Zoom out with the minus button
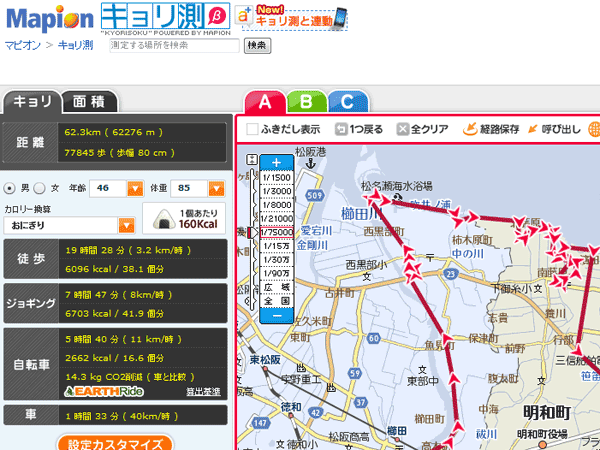 [x=277, y=316]
